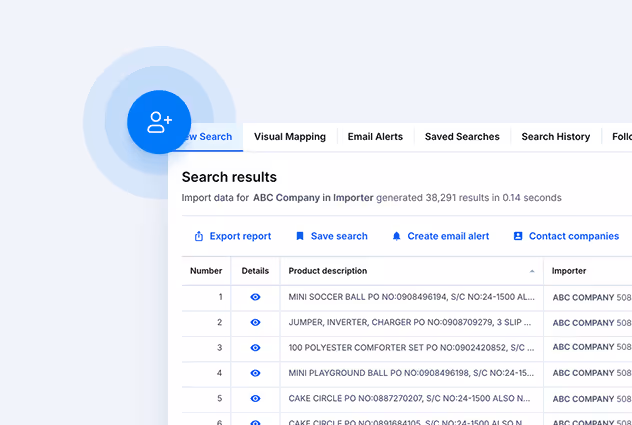Click ABC COMPANY importer in row 3
The width and height of the screenshot is (632, 425).
583,347
